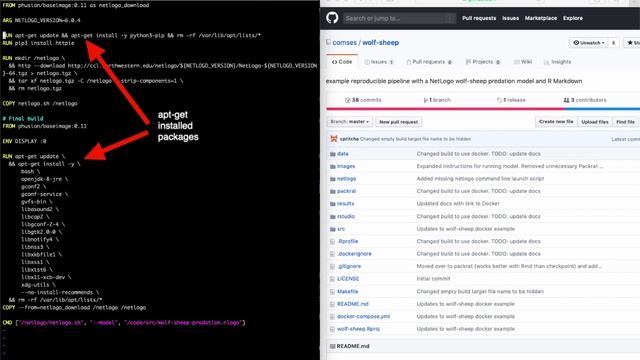Click the committer avatar icon

pos(333,139)
